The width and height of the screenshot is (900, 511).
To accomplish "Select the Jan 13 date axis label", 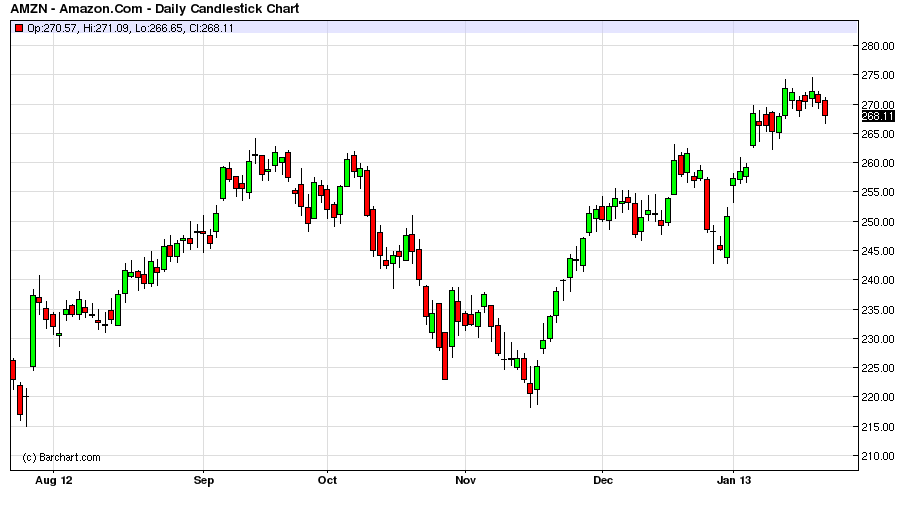I will [x=733, y=480].
